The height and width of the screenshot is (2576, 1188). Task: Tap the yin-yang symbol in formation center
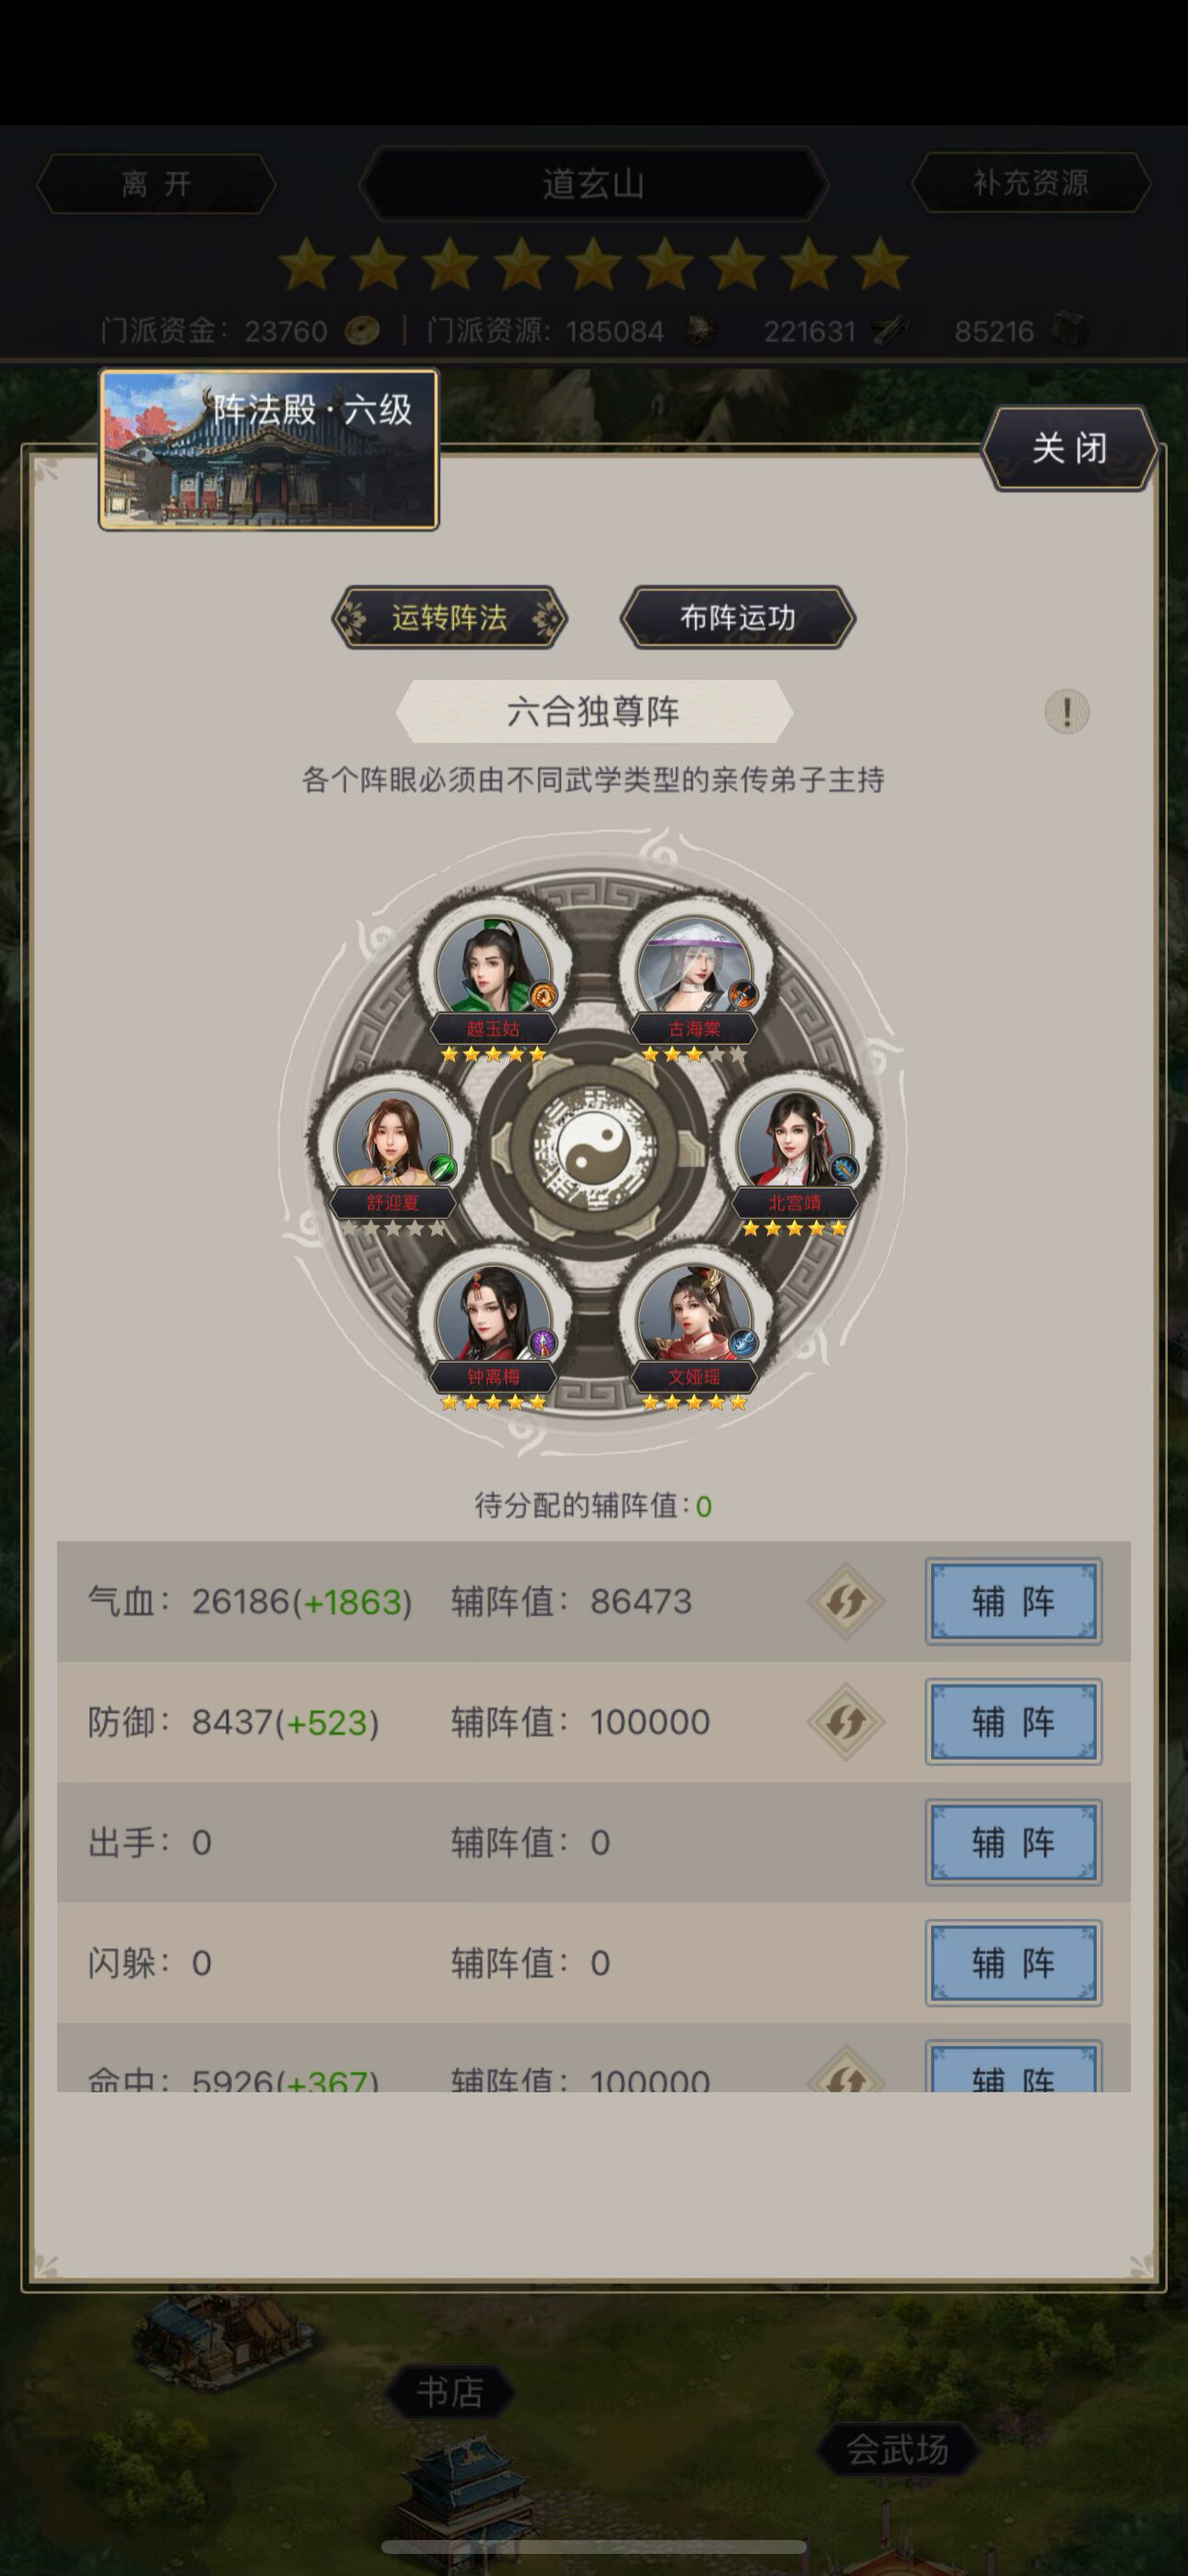tap(593, 1145)
